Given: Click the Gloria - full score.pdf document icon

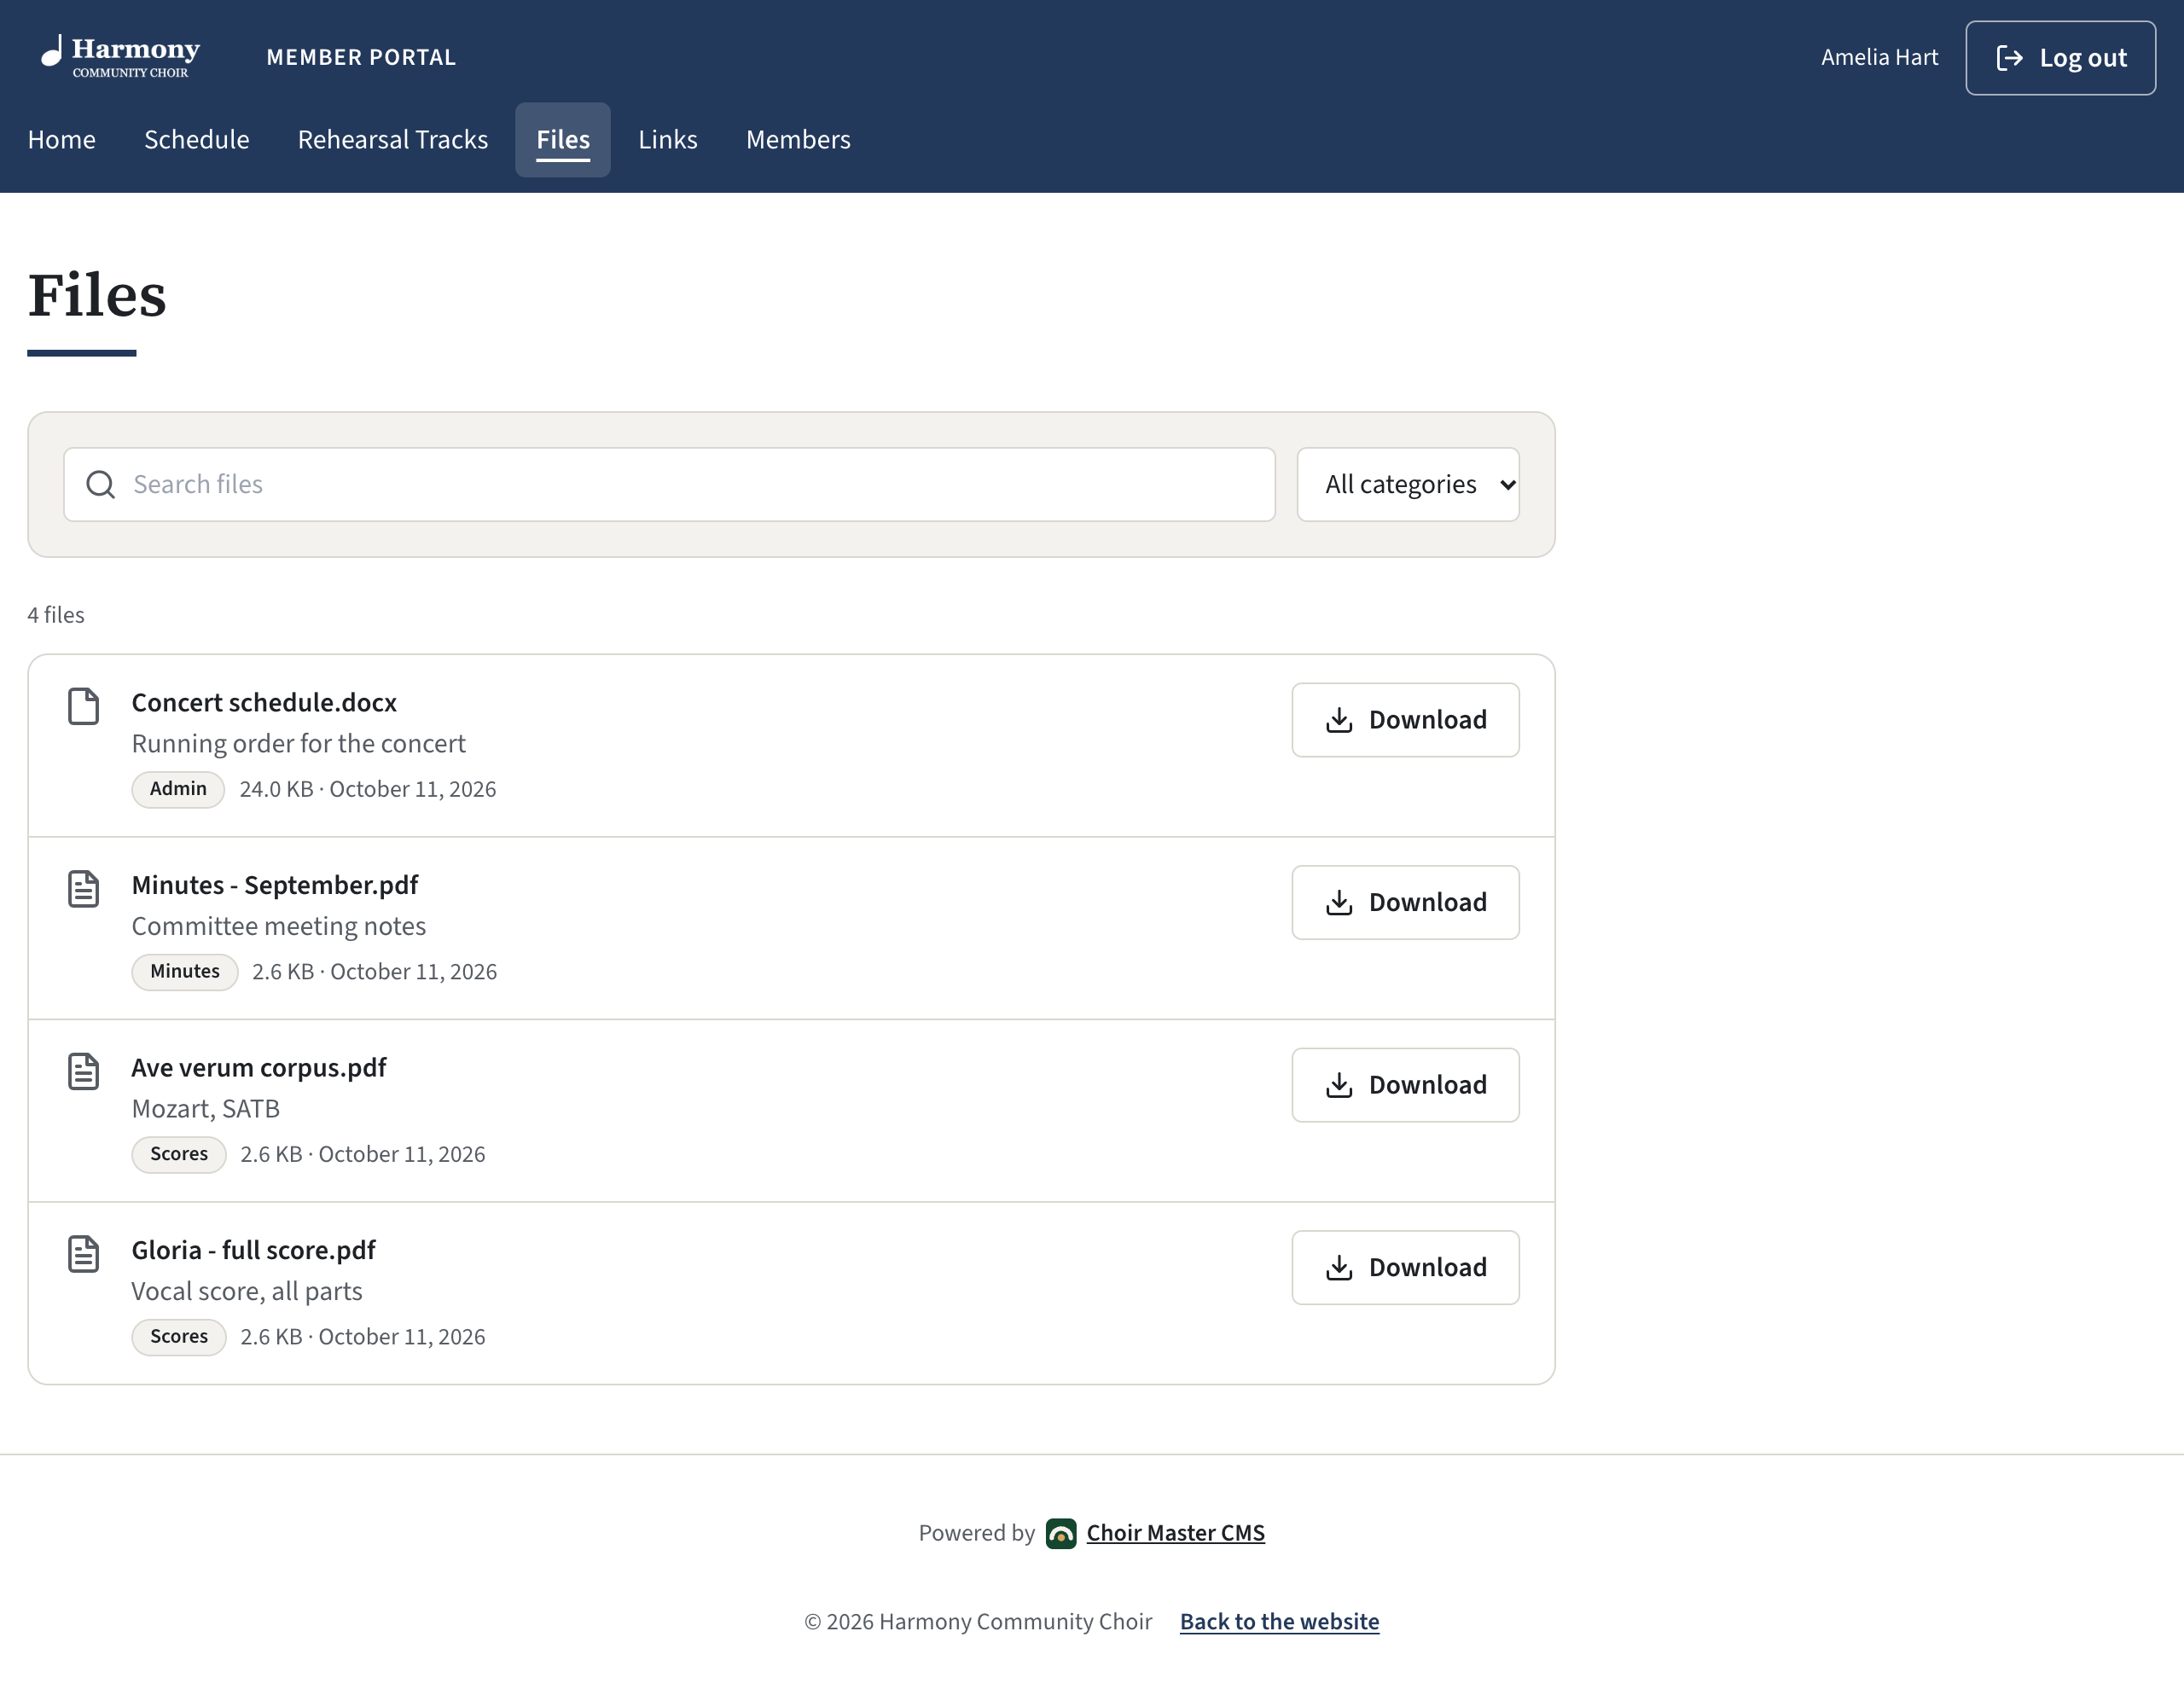Looking at the screenshot, I should 84,1254.
